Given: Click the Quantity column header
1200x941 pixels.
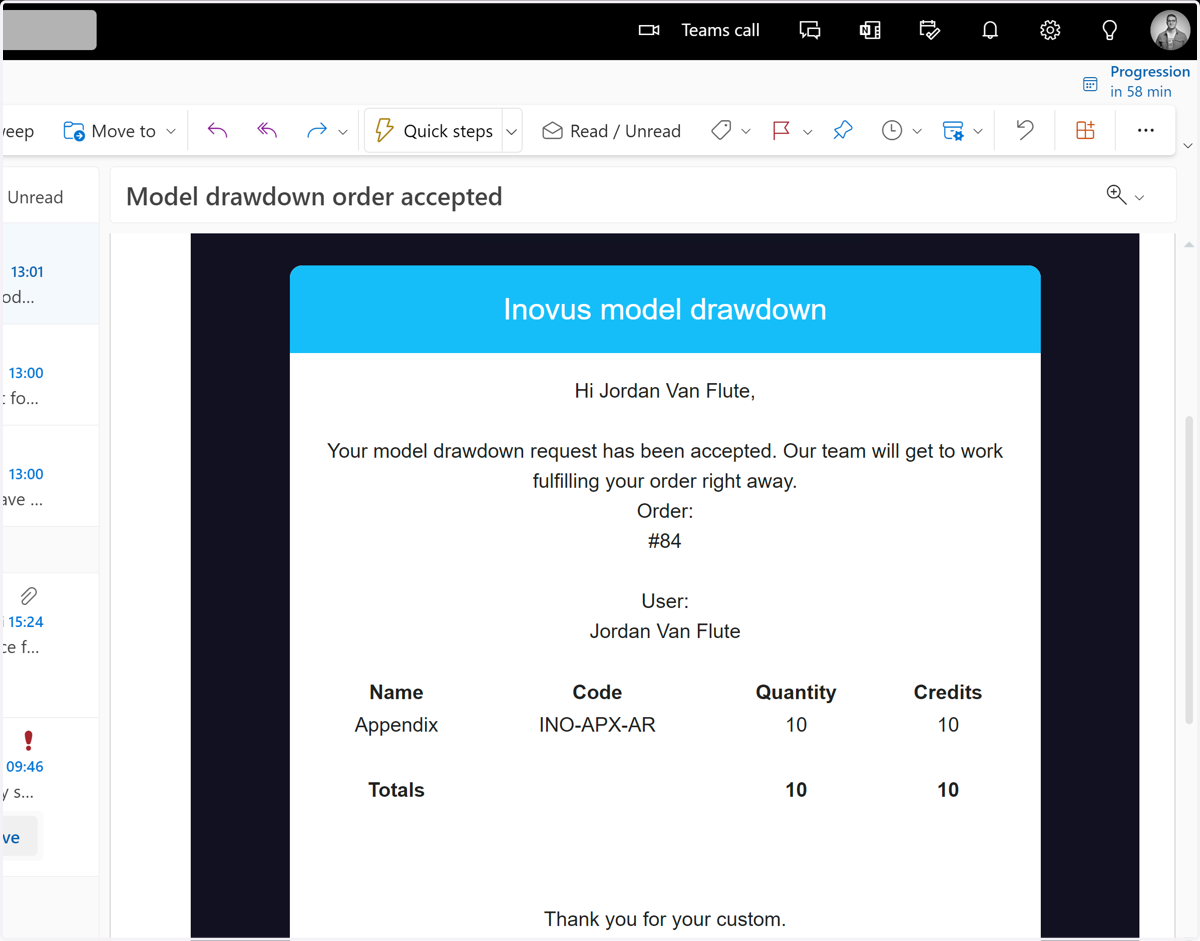Looking at the screenshot, I should pyautogui.click(x=796, y=692).
